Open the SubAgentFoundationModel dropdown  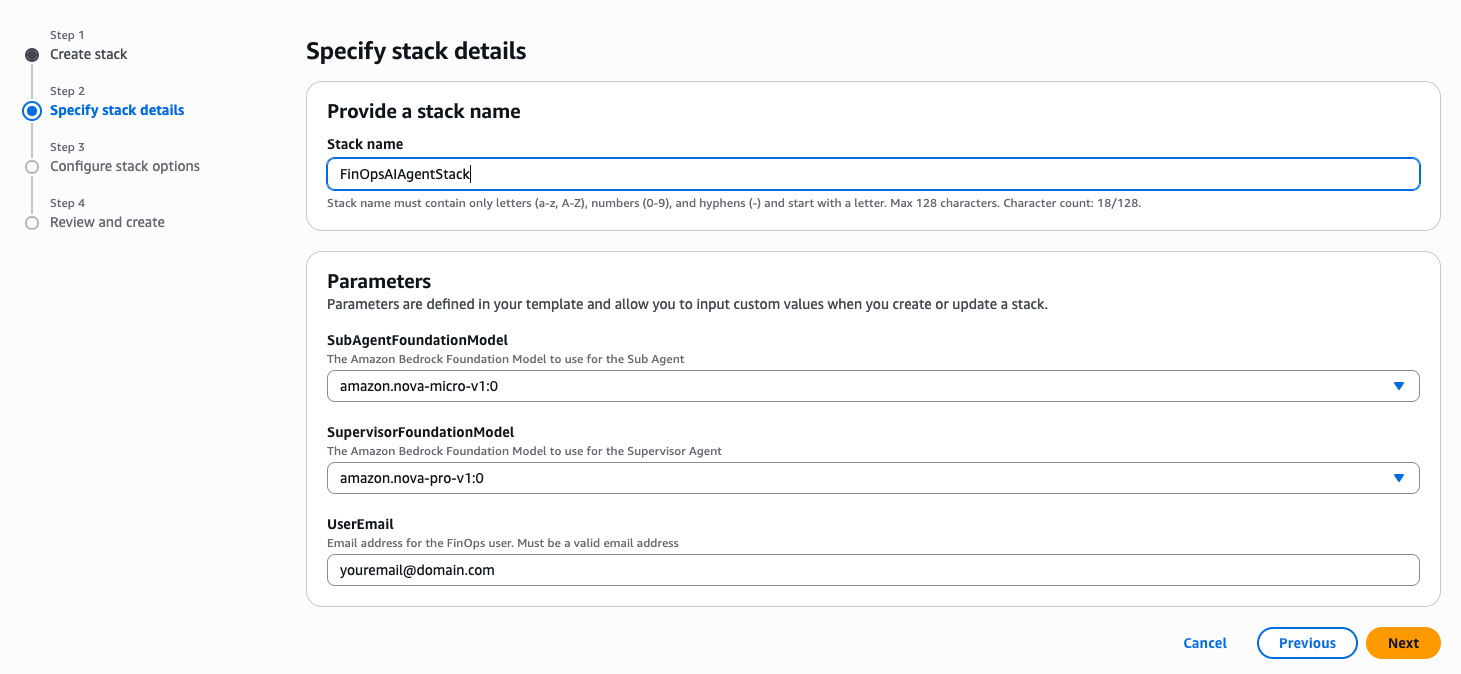pyautogui.click(x=873, y=386)
